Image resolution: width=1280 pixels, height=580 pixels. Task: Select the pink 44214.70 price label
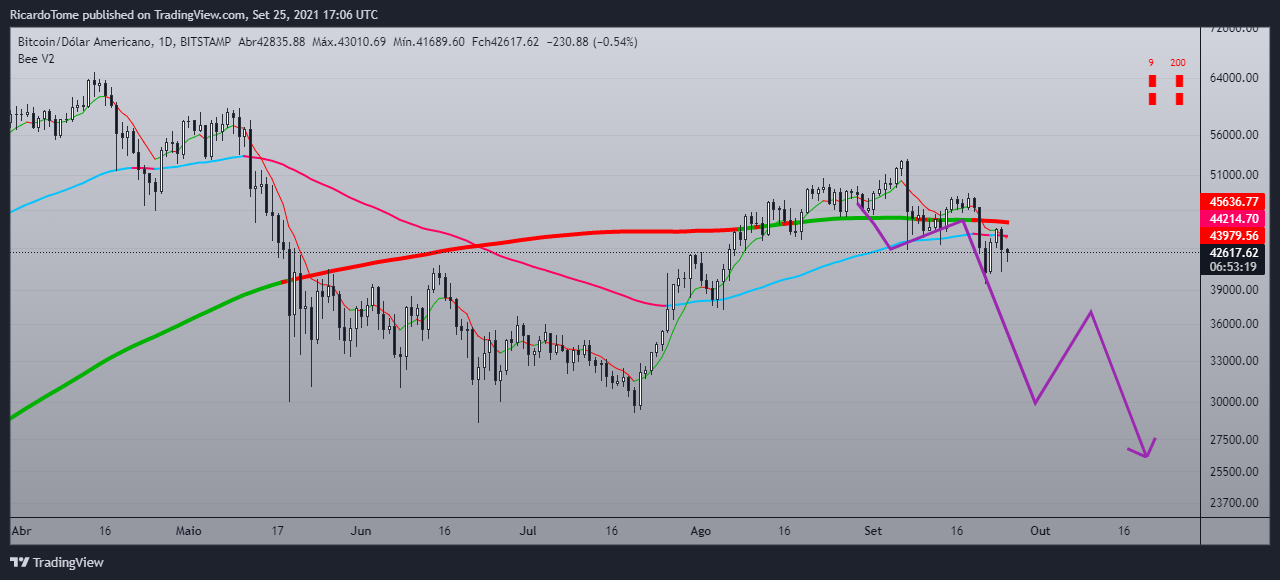(1233, 218)
